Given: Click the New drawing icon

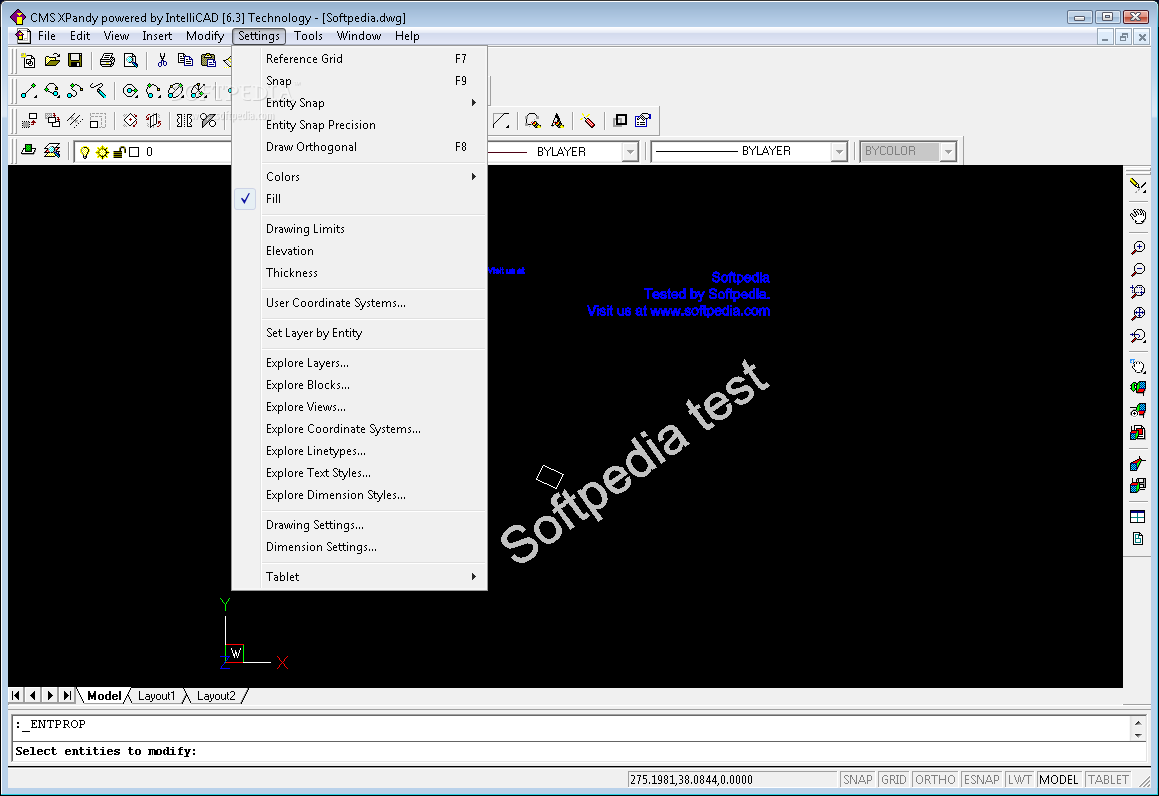Looking at the screenshot, I should (29, 61).
